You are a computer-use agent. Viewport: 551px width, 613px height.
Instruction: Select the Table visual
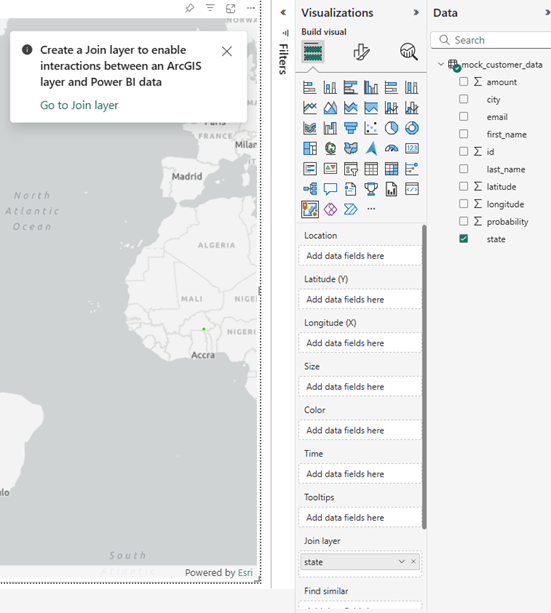pyautogui.click(x=371, y=169)
